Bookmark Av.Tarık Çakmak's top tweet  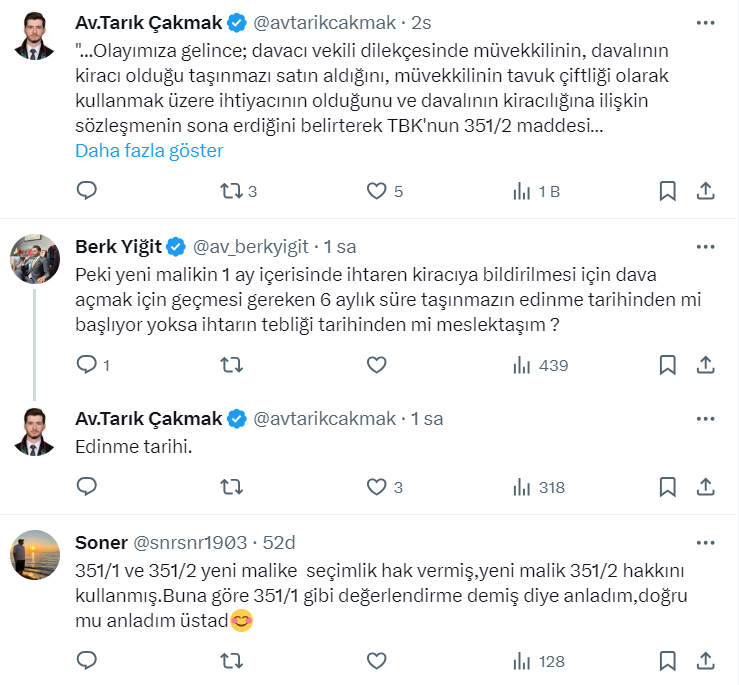point(668,191)
